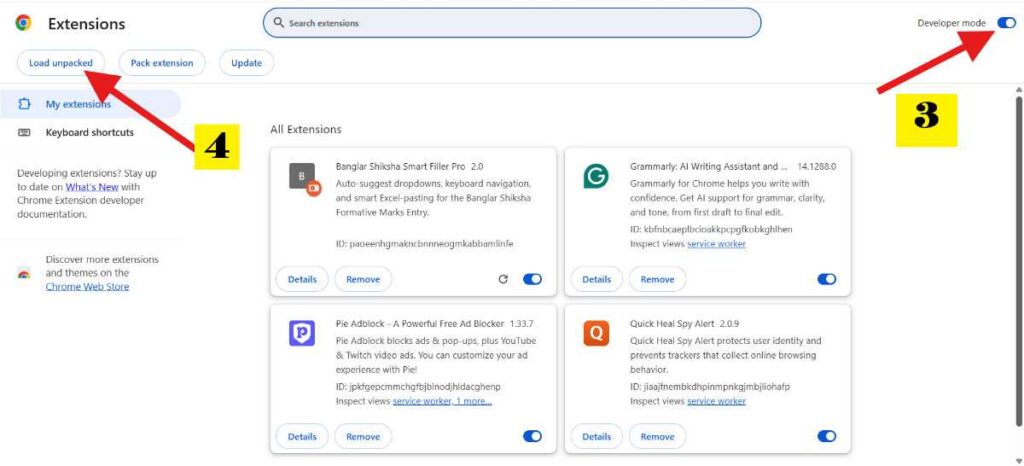Click Grammarly version 14.1288.0 text
This screenshot has width=1024, height=466.
click(816, 166)
